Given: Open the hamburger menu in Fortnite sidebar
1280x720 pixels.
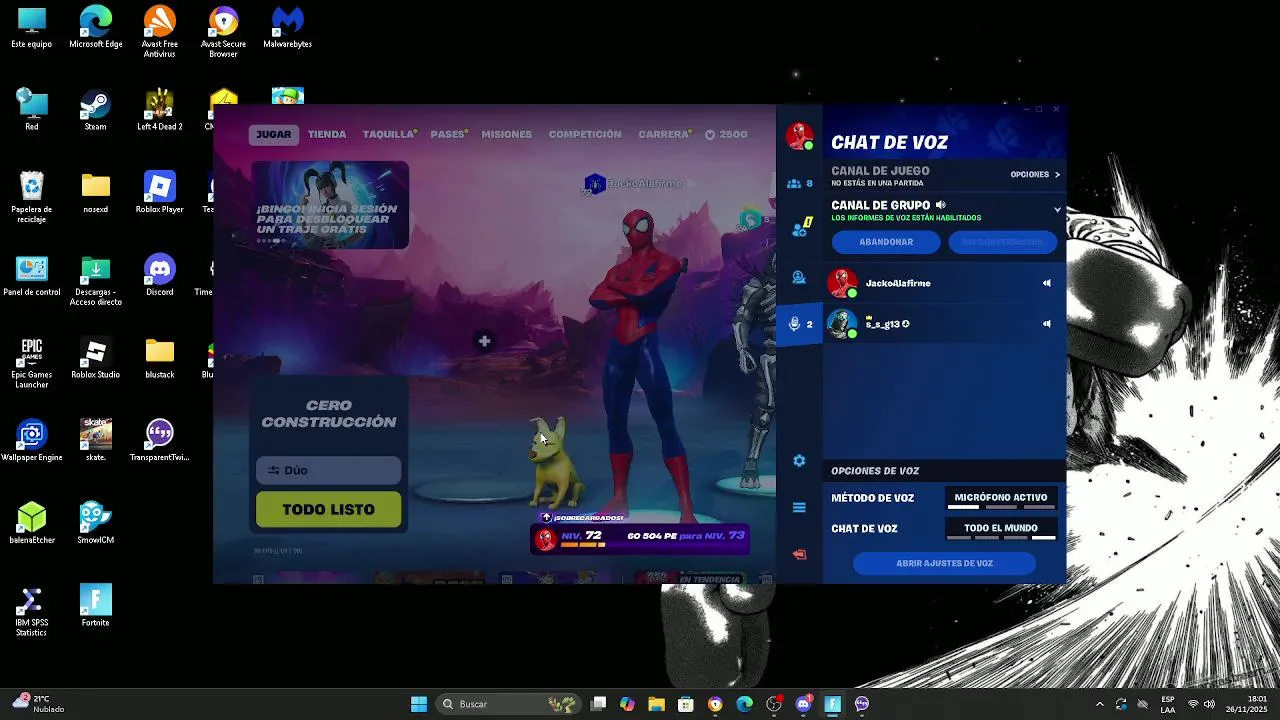Looking at the screenshot, I should 799,508.
